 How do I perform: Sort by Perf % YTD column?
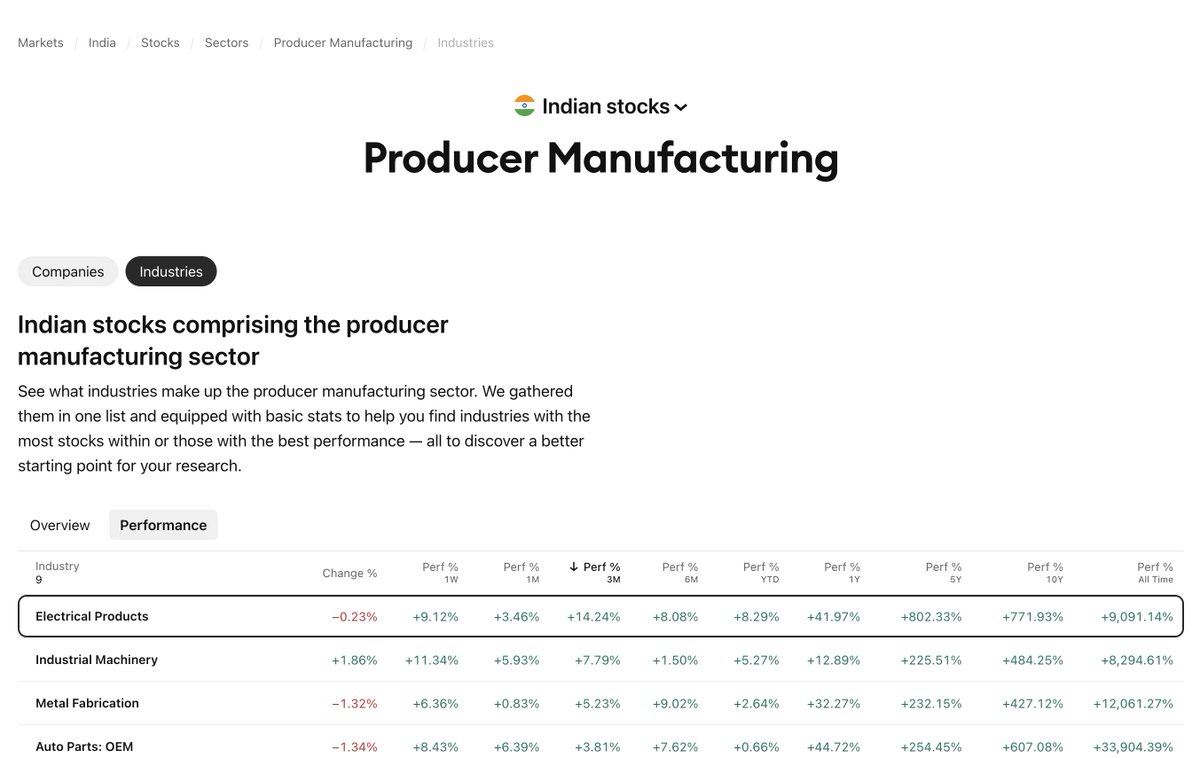pos(760,572)
